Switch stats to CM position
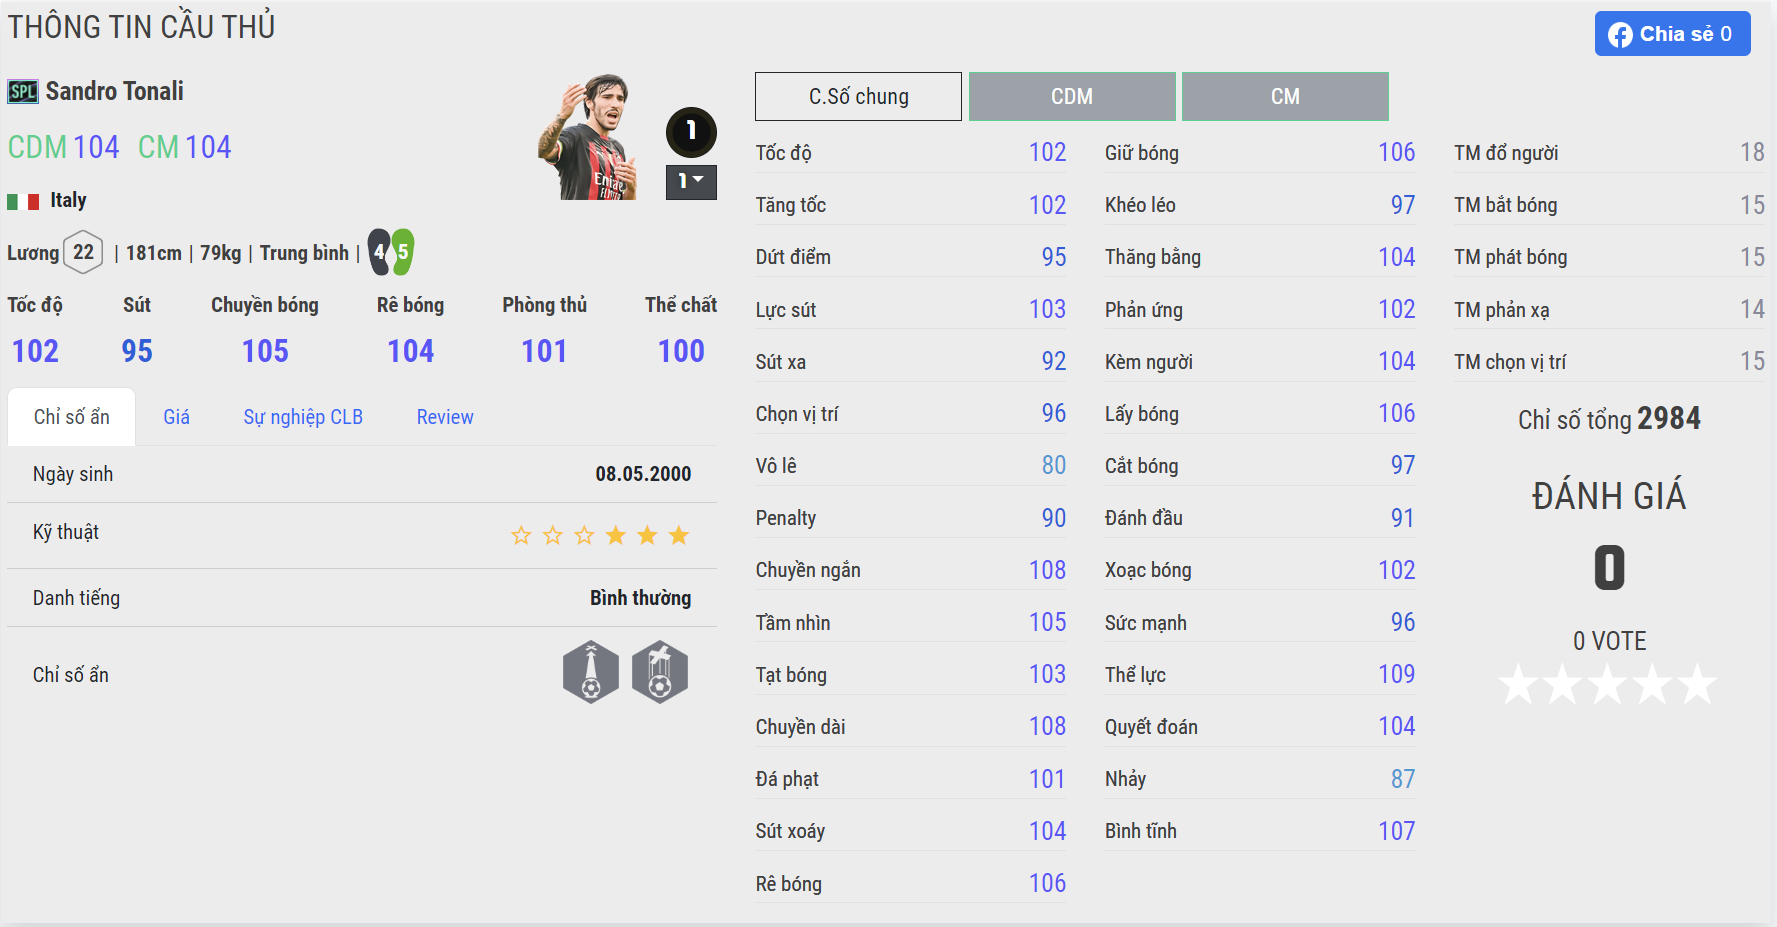Image resolution: width=1777 pixels, height=927 pixels. click(1285, 97)
